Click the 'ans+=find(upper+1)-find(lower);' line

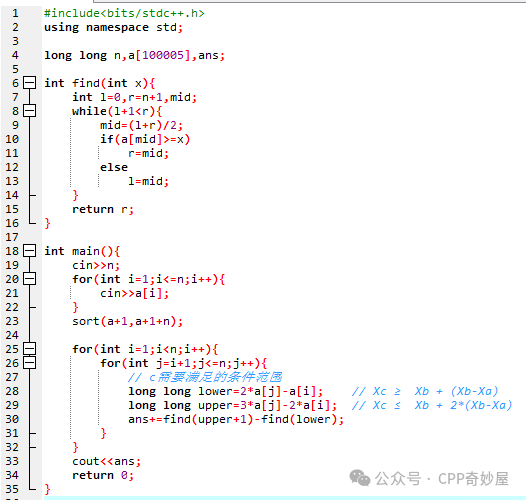(x=236, y=419)
